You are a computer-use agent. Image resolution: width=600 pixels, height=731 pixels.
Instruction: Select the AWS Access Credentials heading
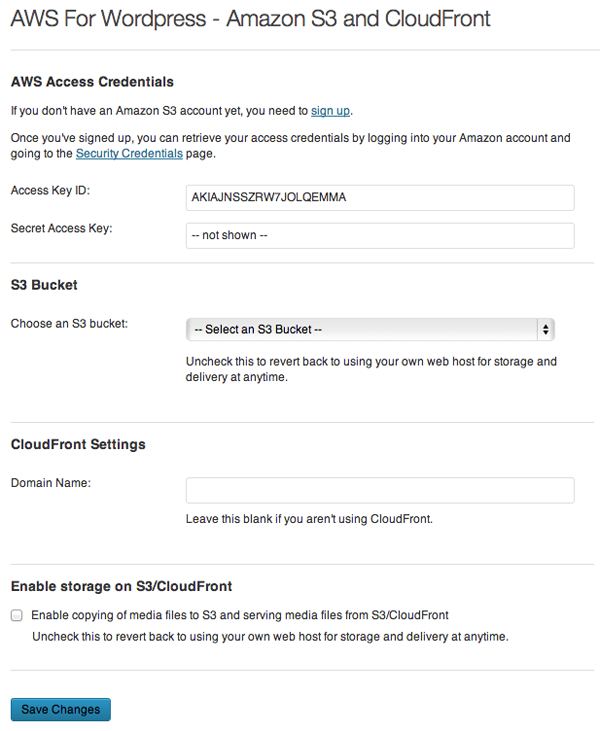coord(92,82)
